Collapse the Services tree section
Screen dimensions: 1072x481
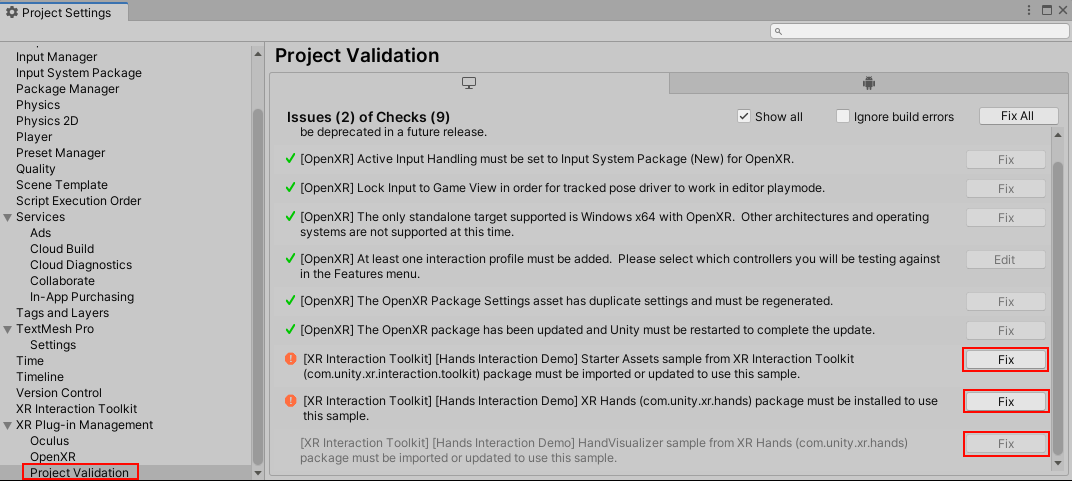click(x=8, y=217)
